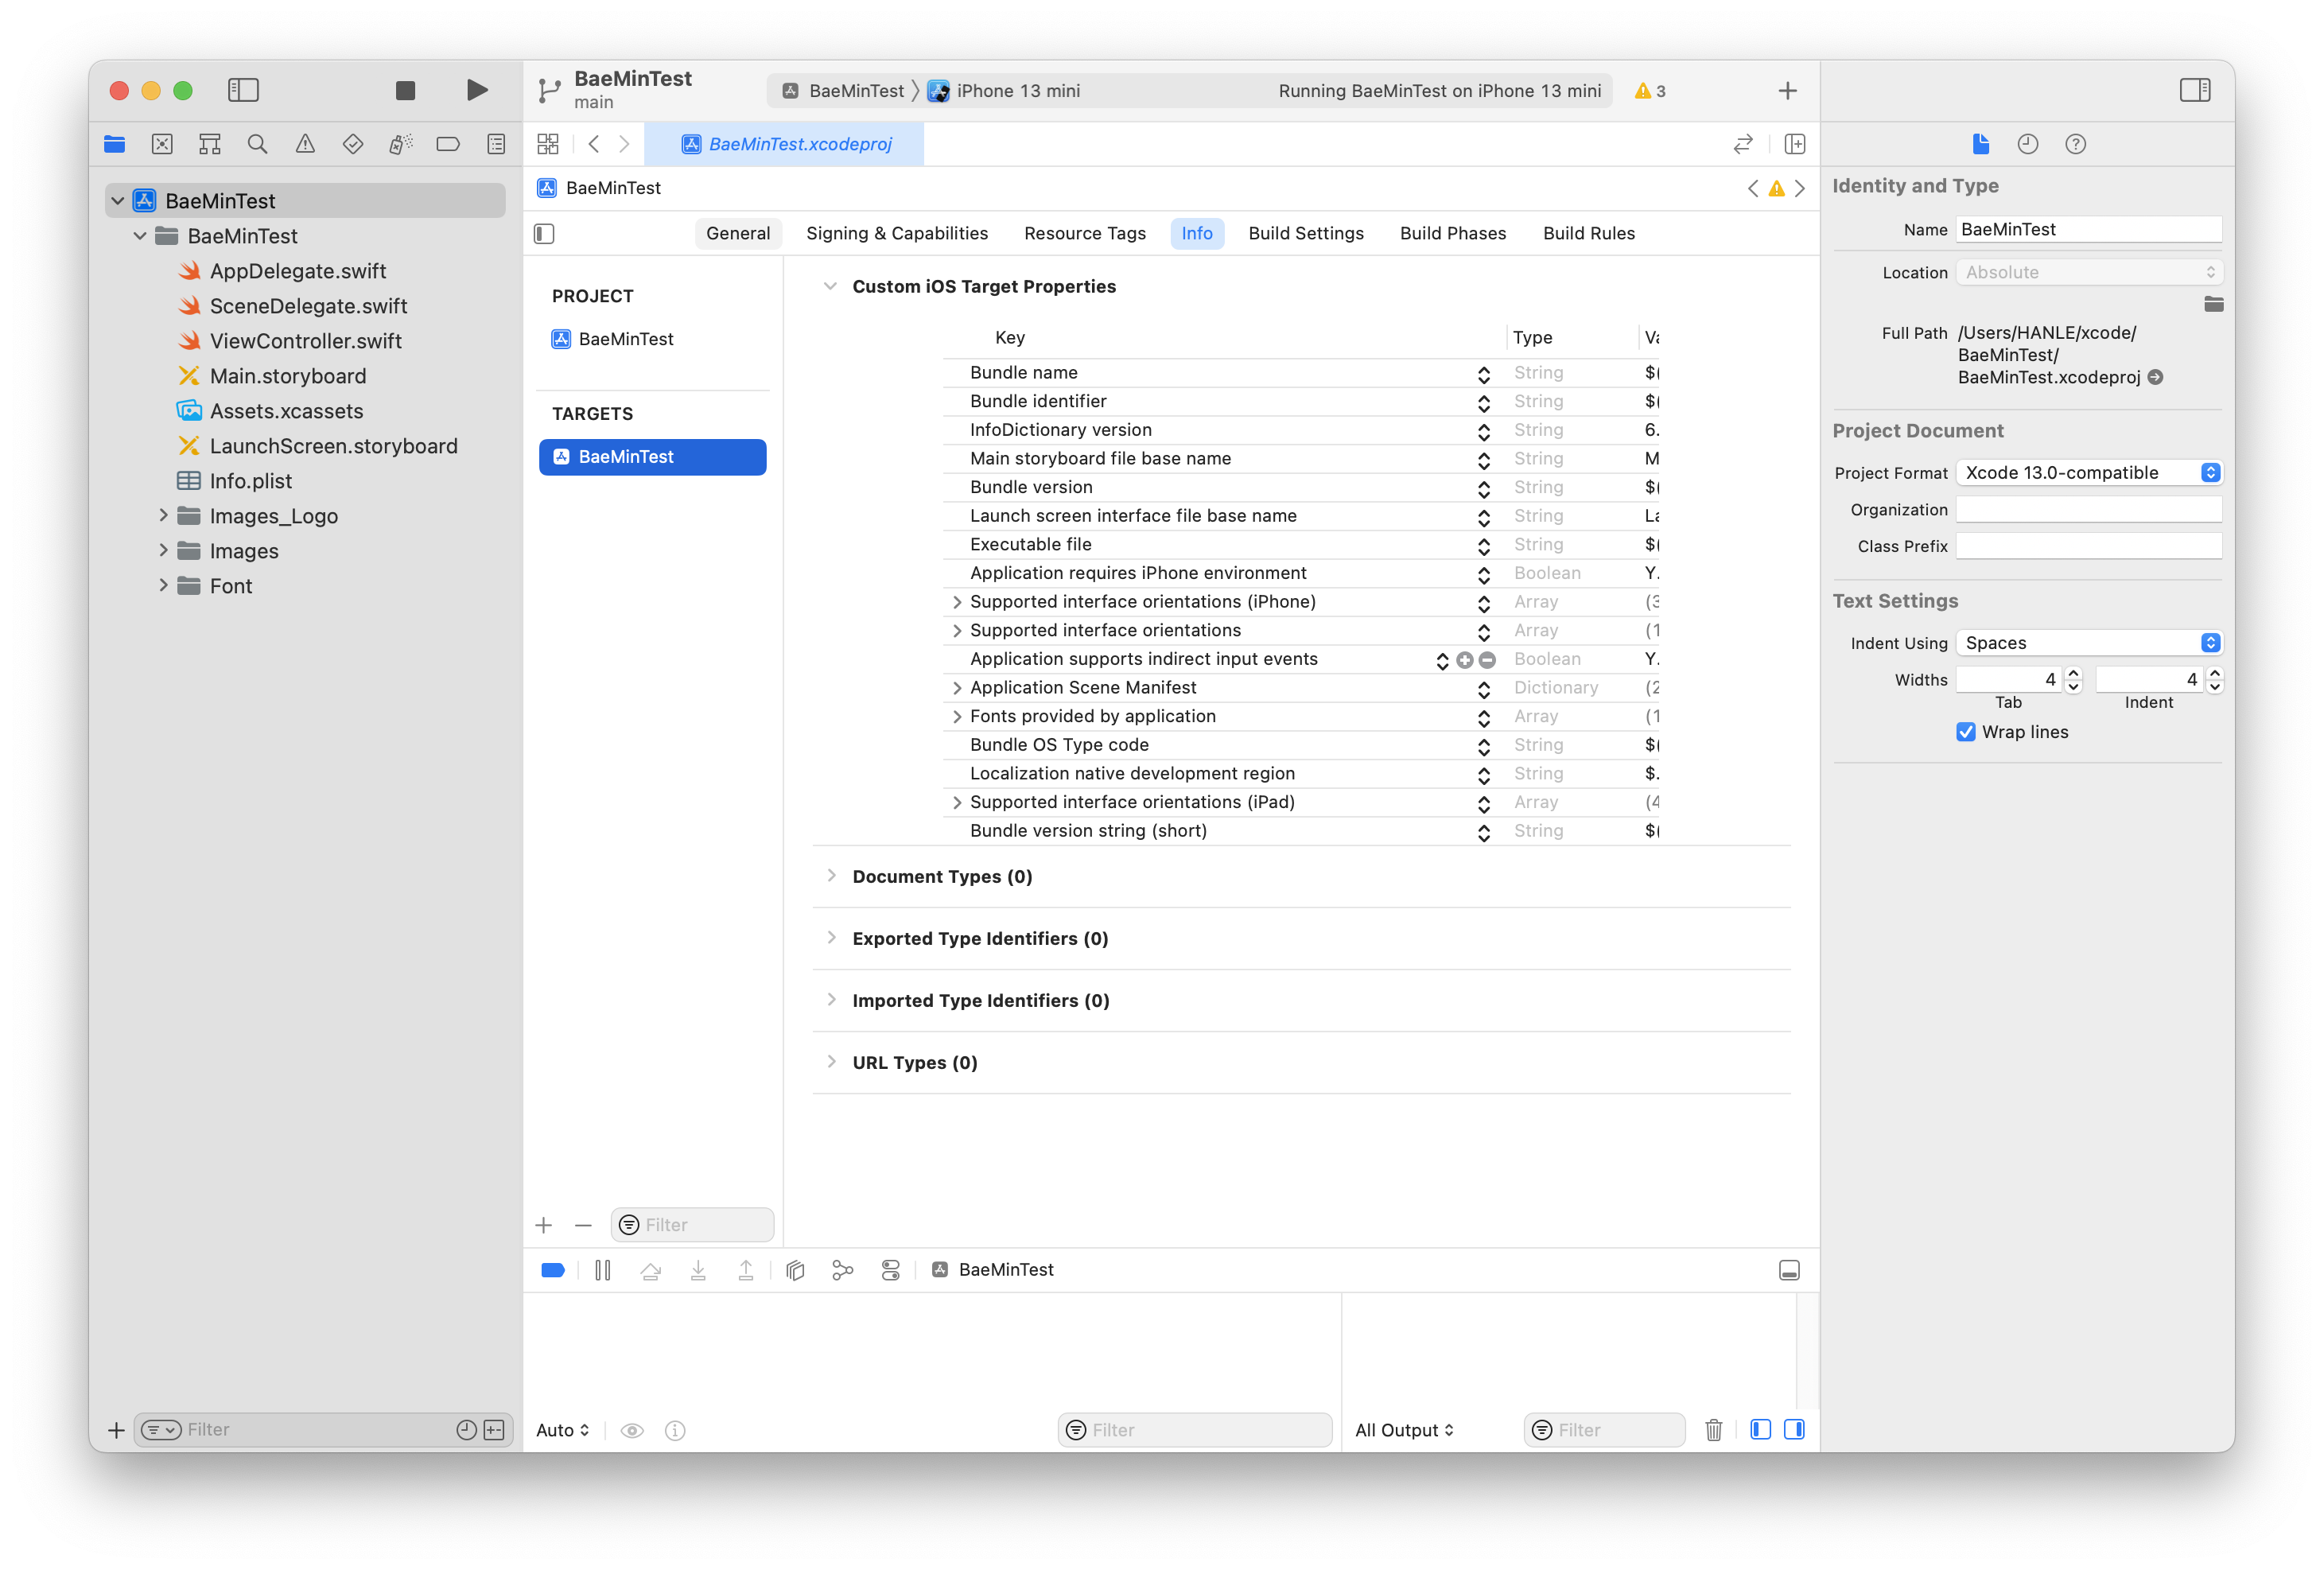Click the Stop button in the toolbar

click(x=405, y=91)
